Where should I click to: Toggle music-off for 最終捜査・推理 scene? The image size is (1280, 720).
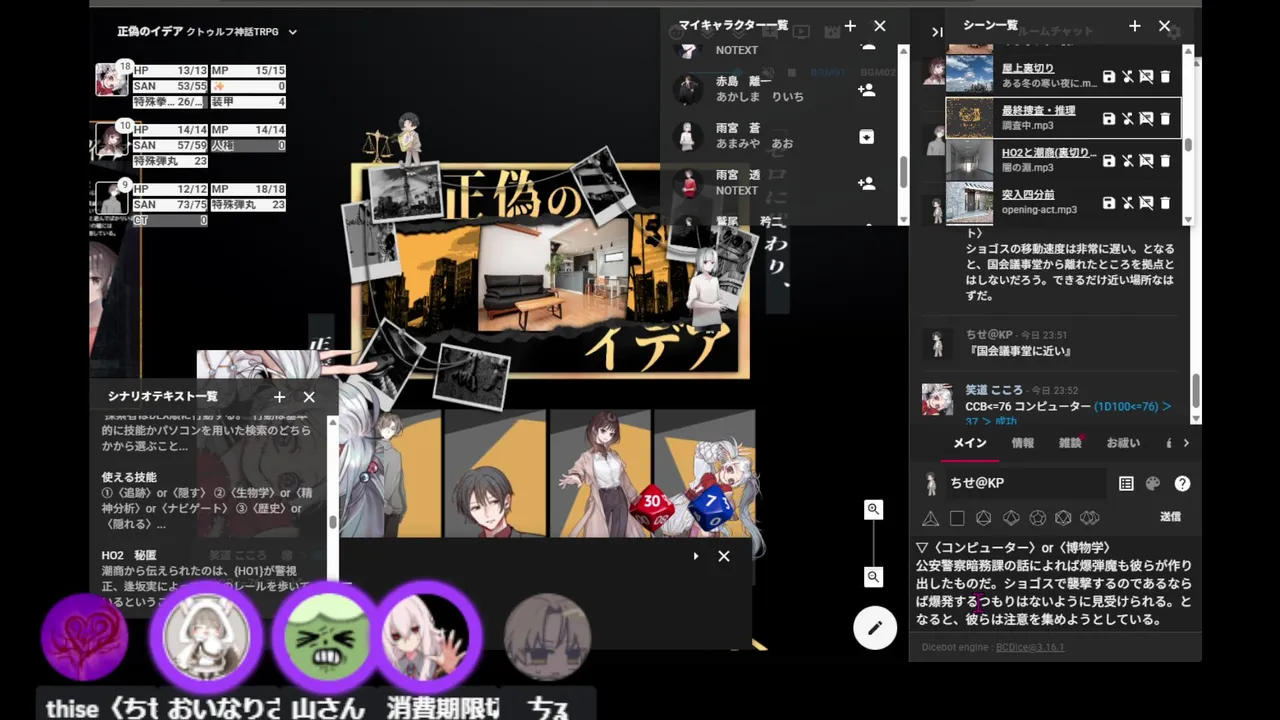tap(1127, 119)
